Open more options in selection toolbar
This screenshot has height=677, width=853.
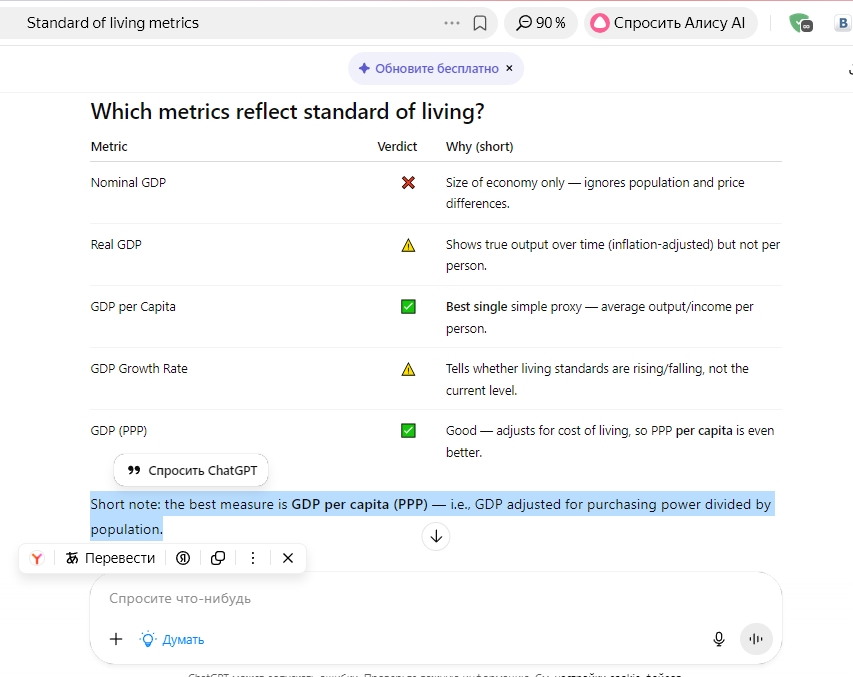coord(253,558)
